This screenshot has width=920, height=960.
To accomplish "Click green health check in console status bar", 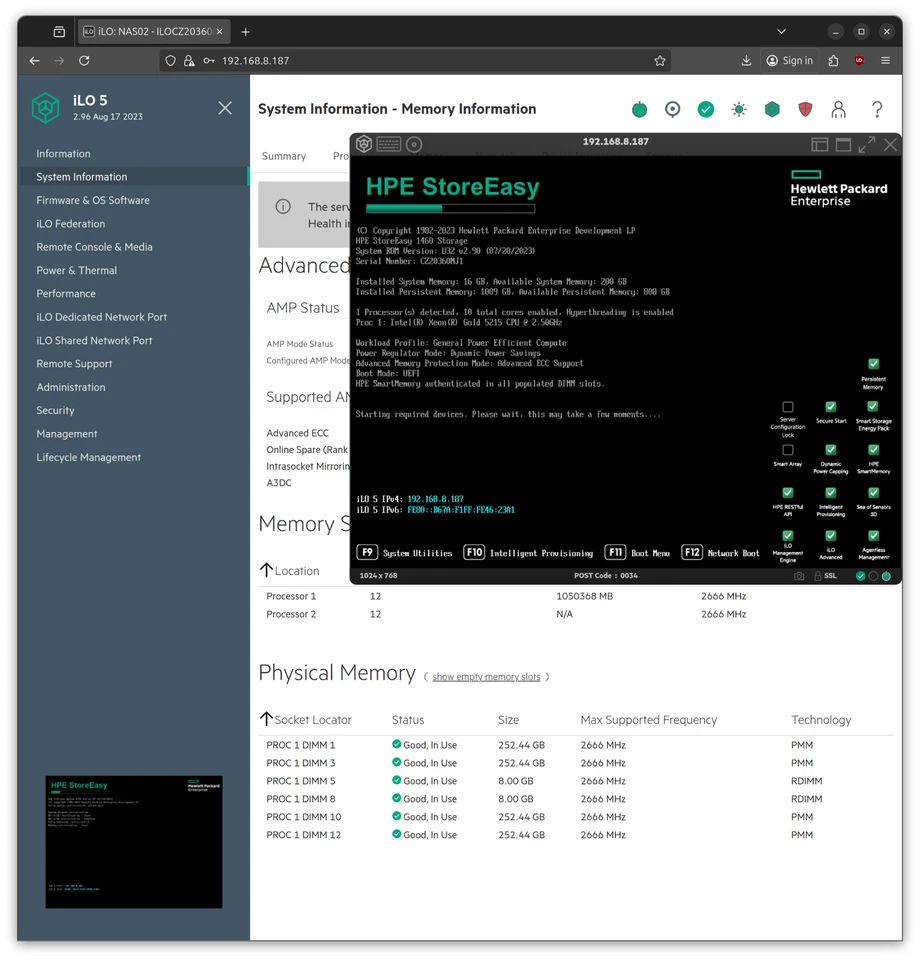I will 861,576.
